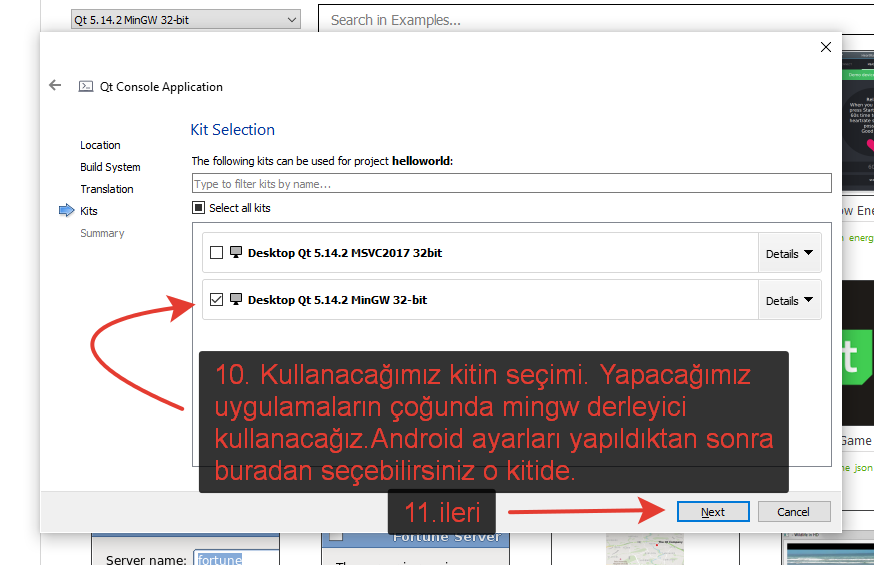Expand Details for the MSVC2017 32bit kit

(789, 254)
